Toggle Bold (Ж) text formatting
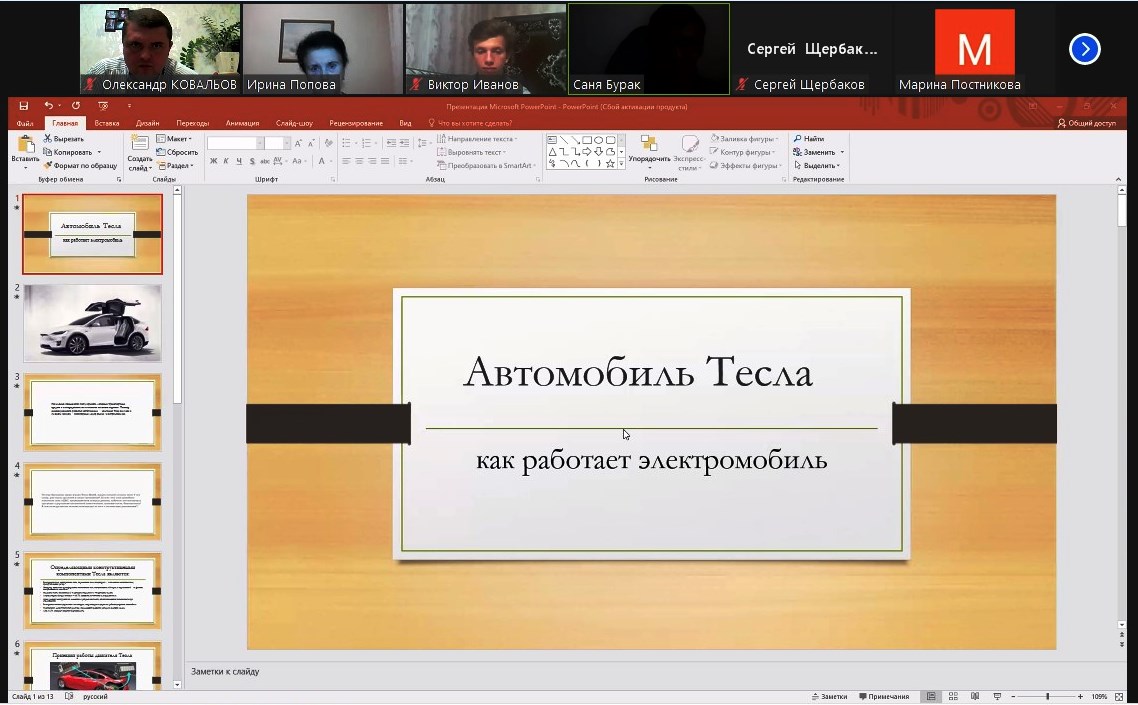The image size is (1138, 705). (213, 161)
